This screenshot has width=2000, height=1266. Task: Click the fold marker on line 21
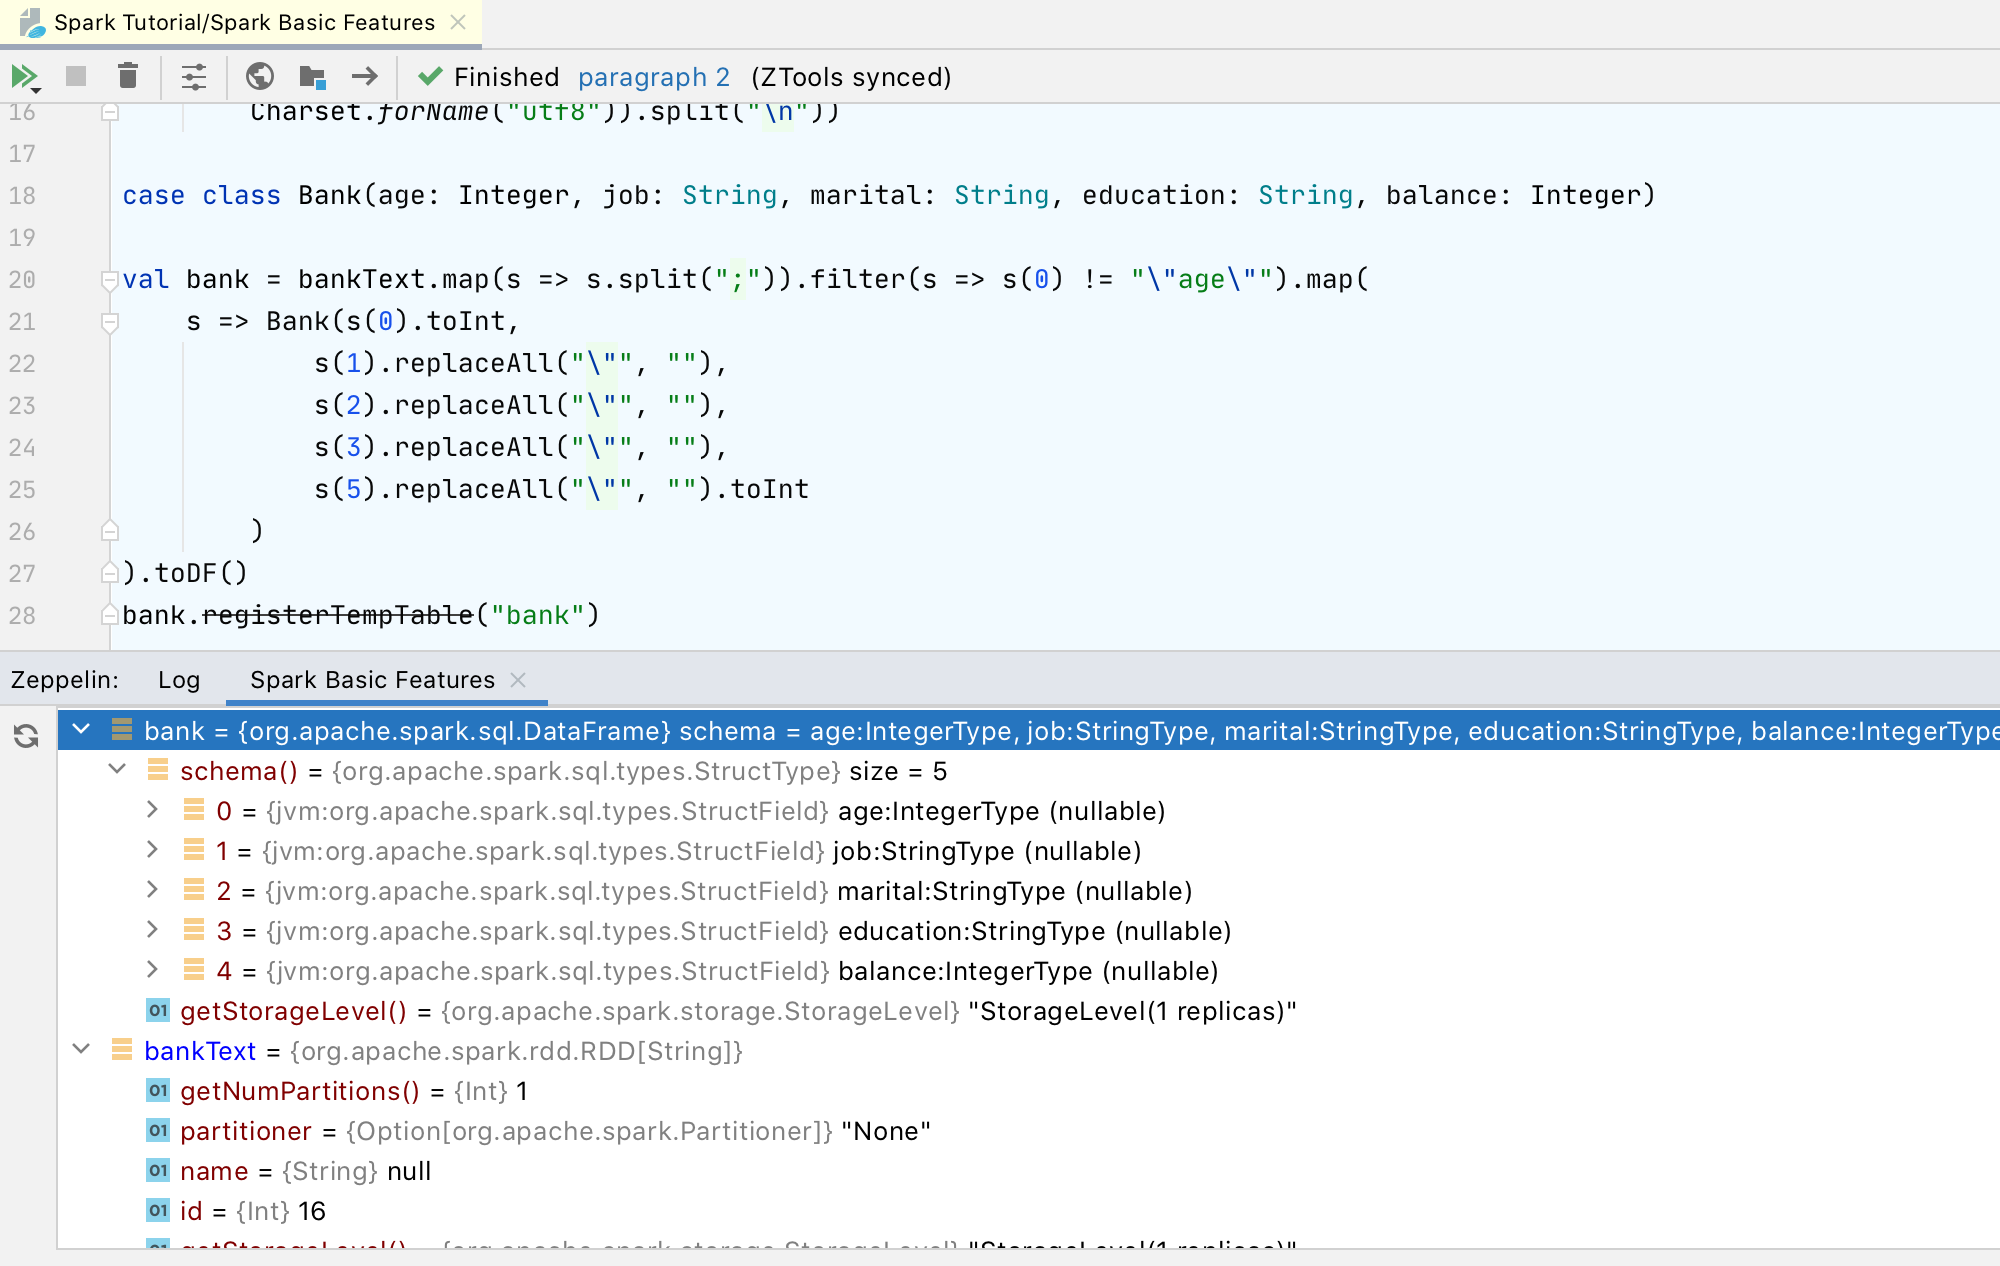coord(110,322)
